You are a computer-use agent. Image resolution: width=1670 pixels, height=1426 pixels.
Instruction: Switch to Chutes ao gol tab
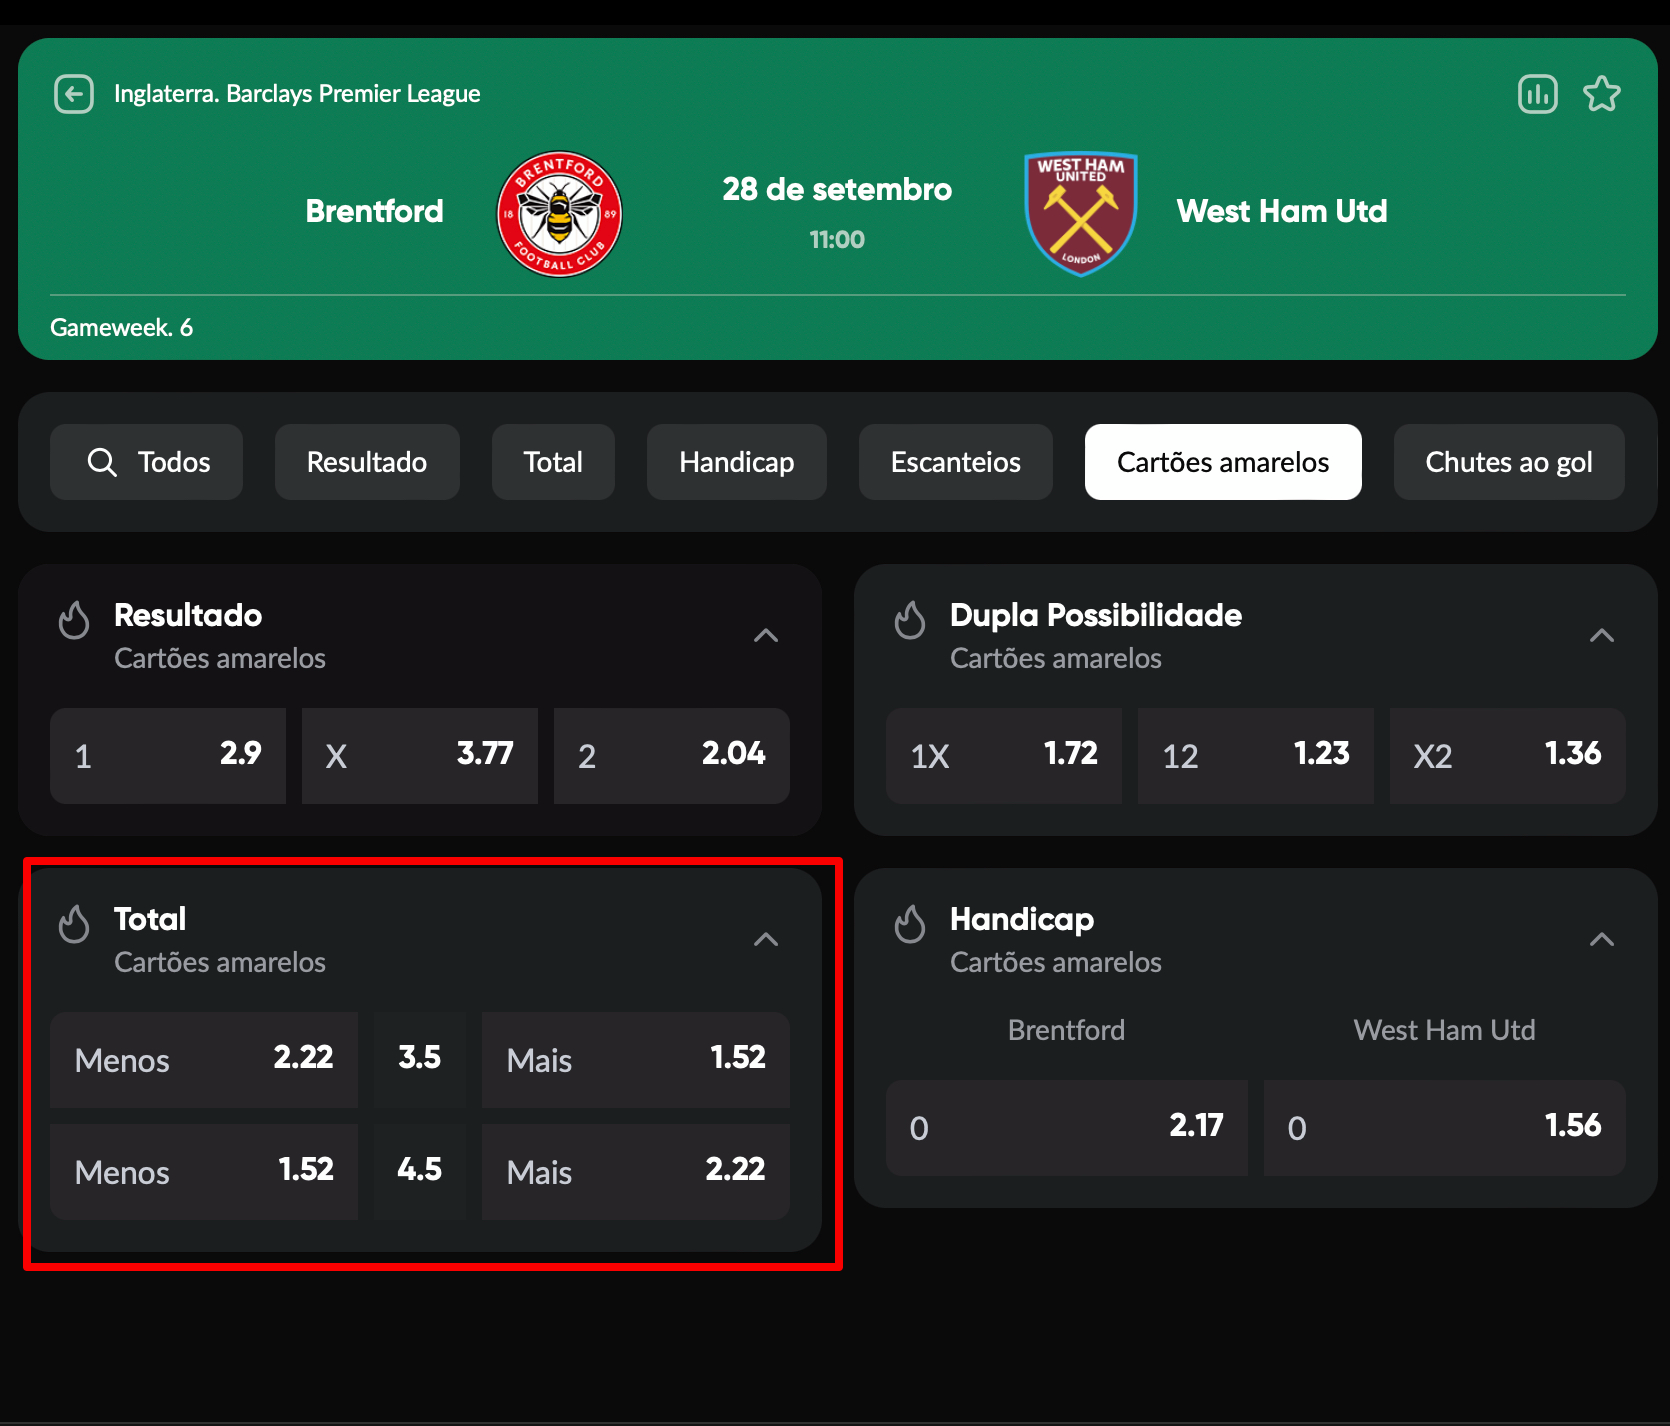coord(1509,462)
